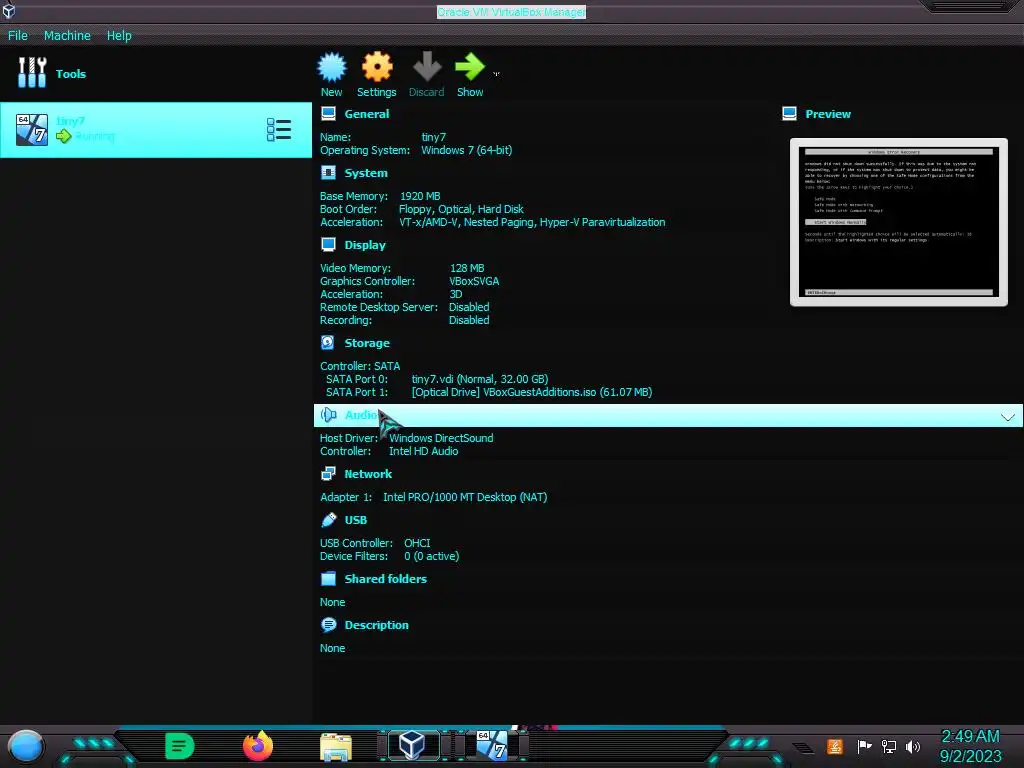Click the Shared folders section icon
The image size is (1024, 768).
pyautogui.click(x=328, y=579)
